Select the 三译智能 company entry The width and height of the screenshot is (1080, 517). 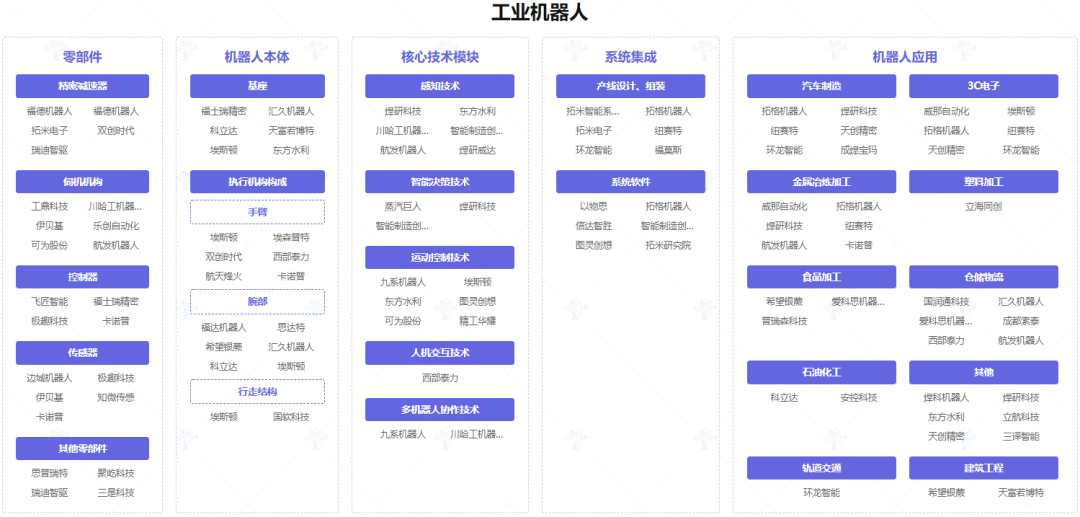click(x=1021, y=436)
